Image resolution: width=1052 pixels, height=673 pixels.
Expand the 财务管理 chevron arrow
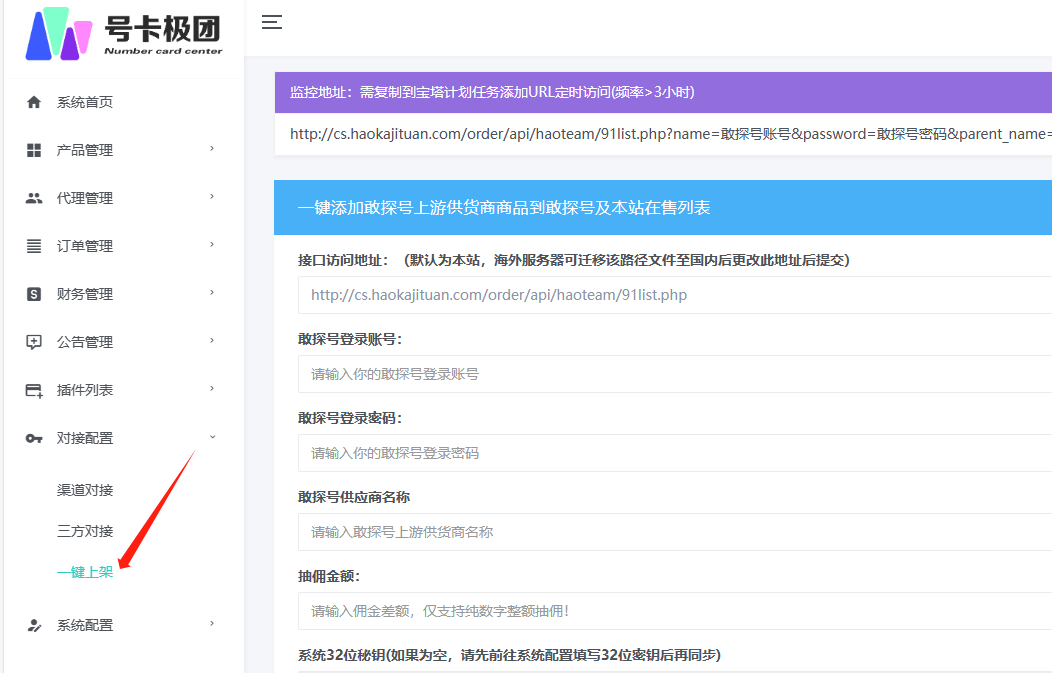(x=212, y=293)
